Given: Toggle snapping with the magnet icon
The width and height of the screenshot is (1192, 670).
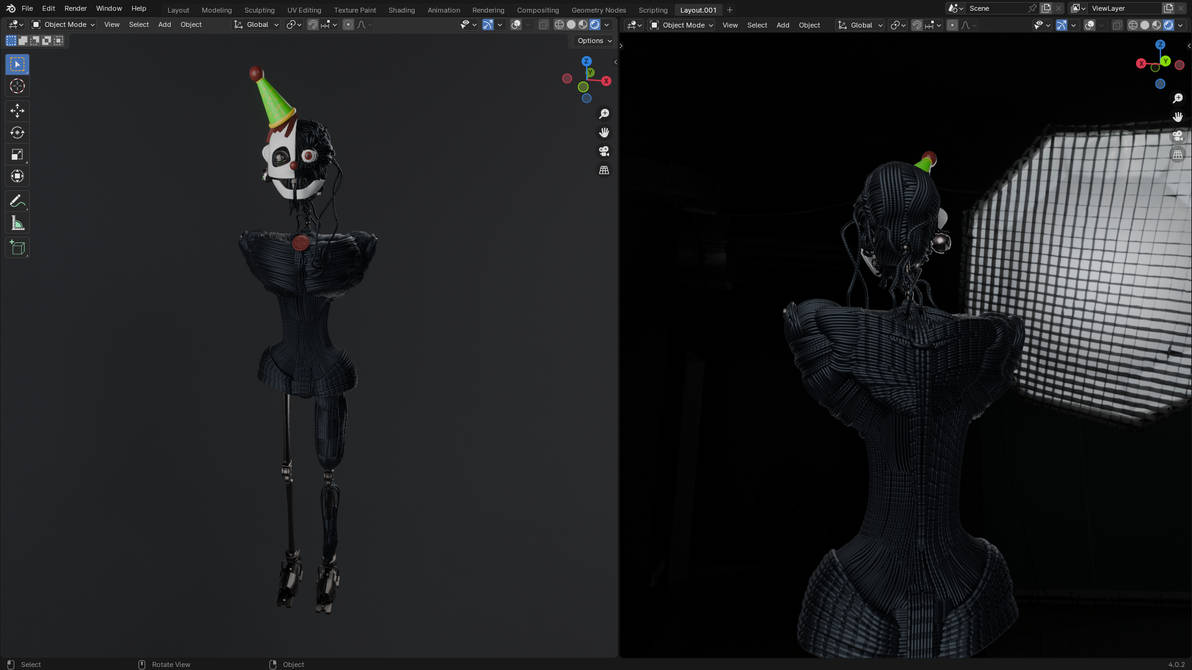Looking at the screenshot, I should (x=315, y=24).
